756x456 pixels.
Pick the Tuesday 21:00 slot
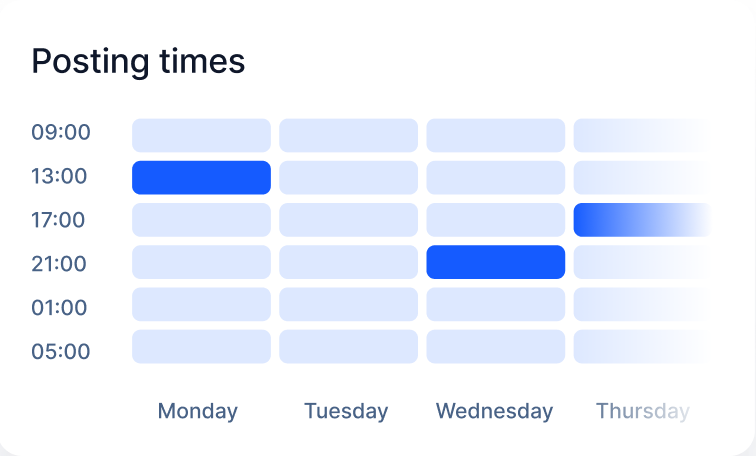click(348, 262)
